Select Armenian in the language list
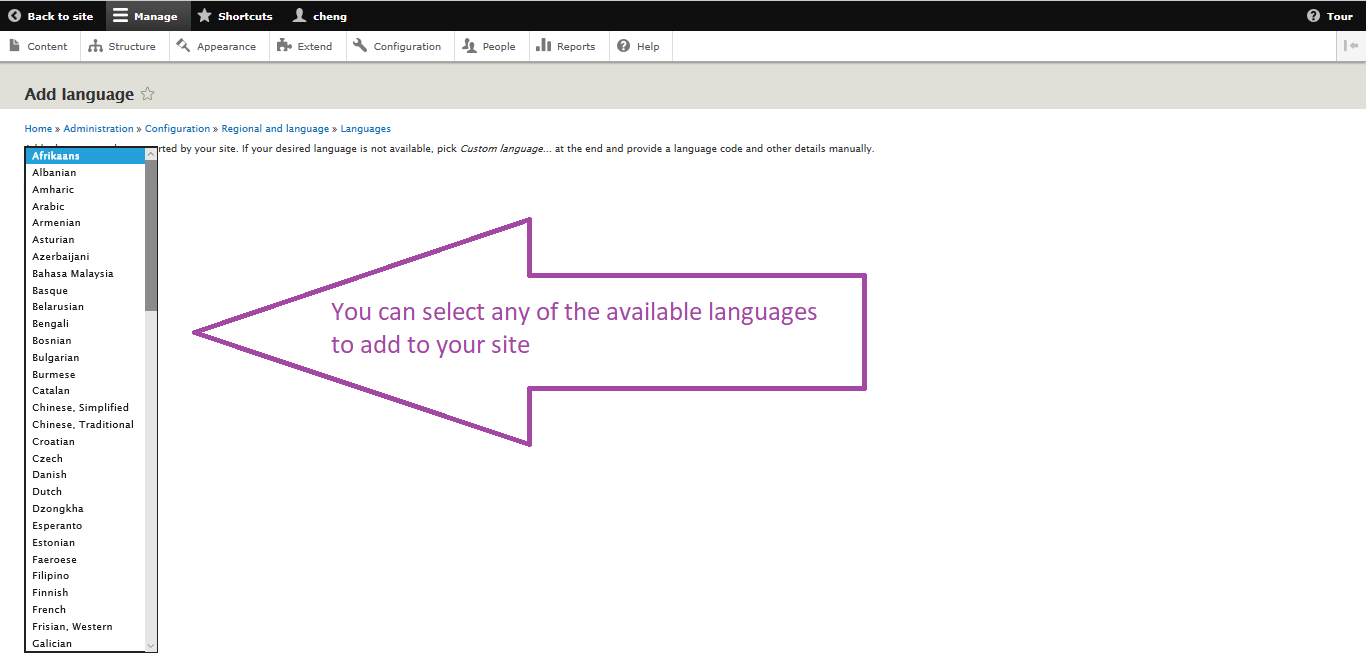The image size is (1366, 654). [x=85, y=223]
